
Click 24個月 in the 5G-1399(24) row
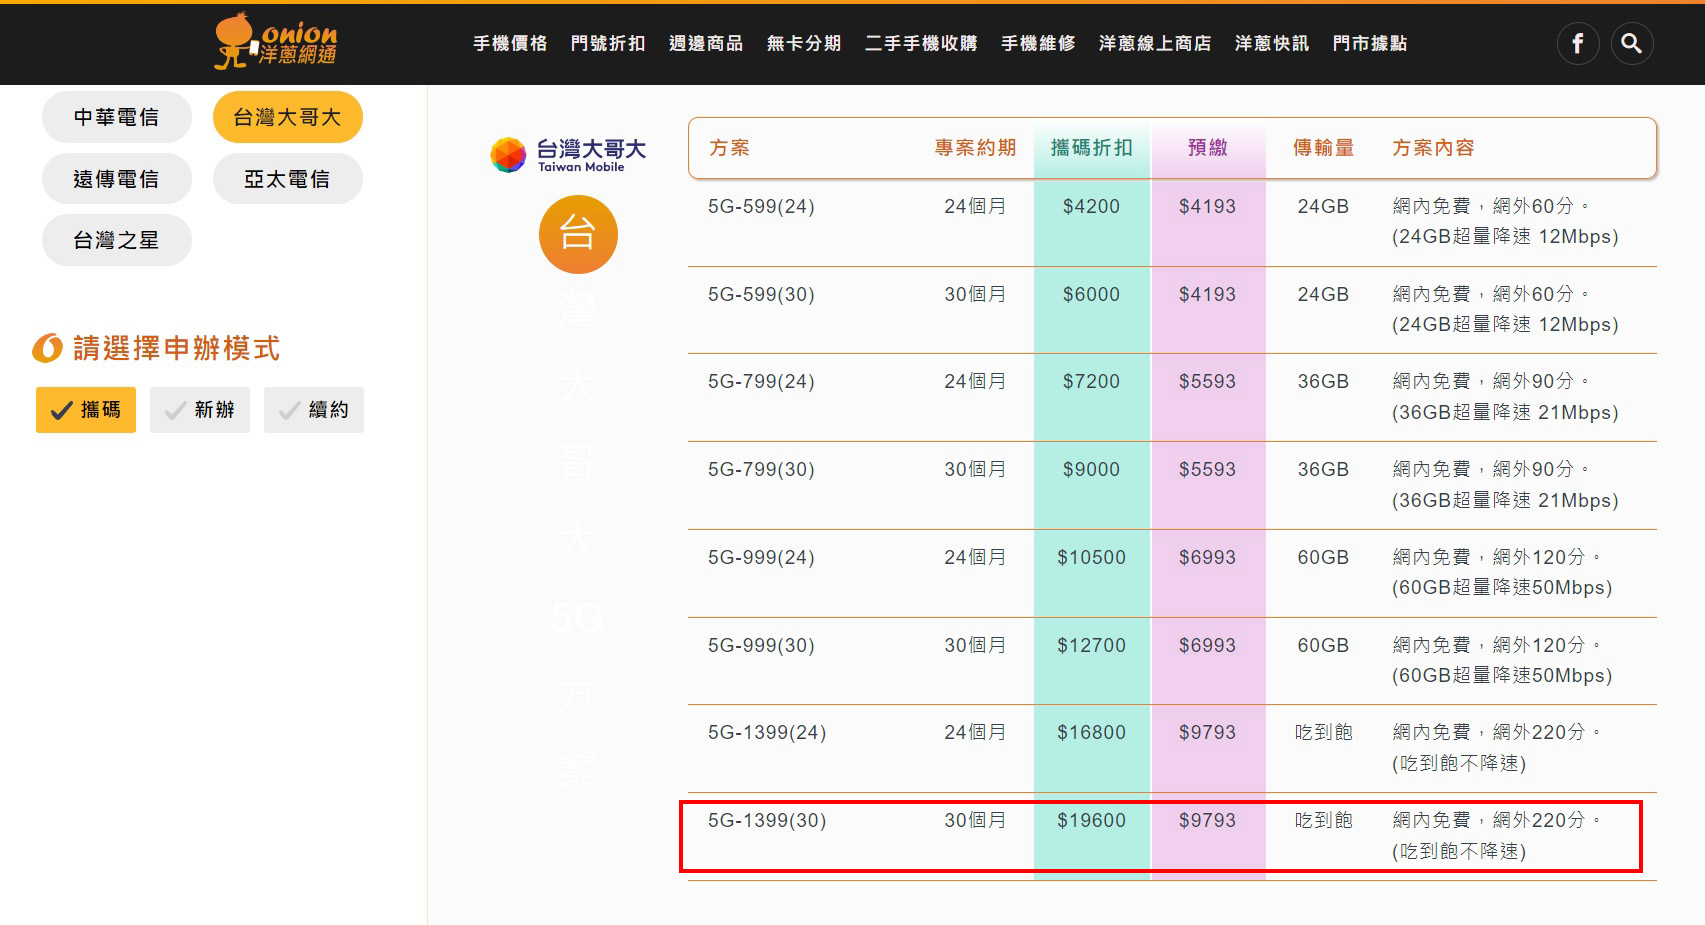click(x=975, y=732)
